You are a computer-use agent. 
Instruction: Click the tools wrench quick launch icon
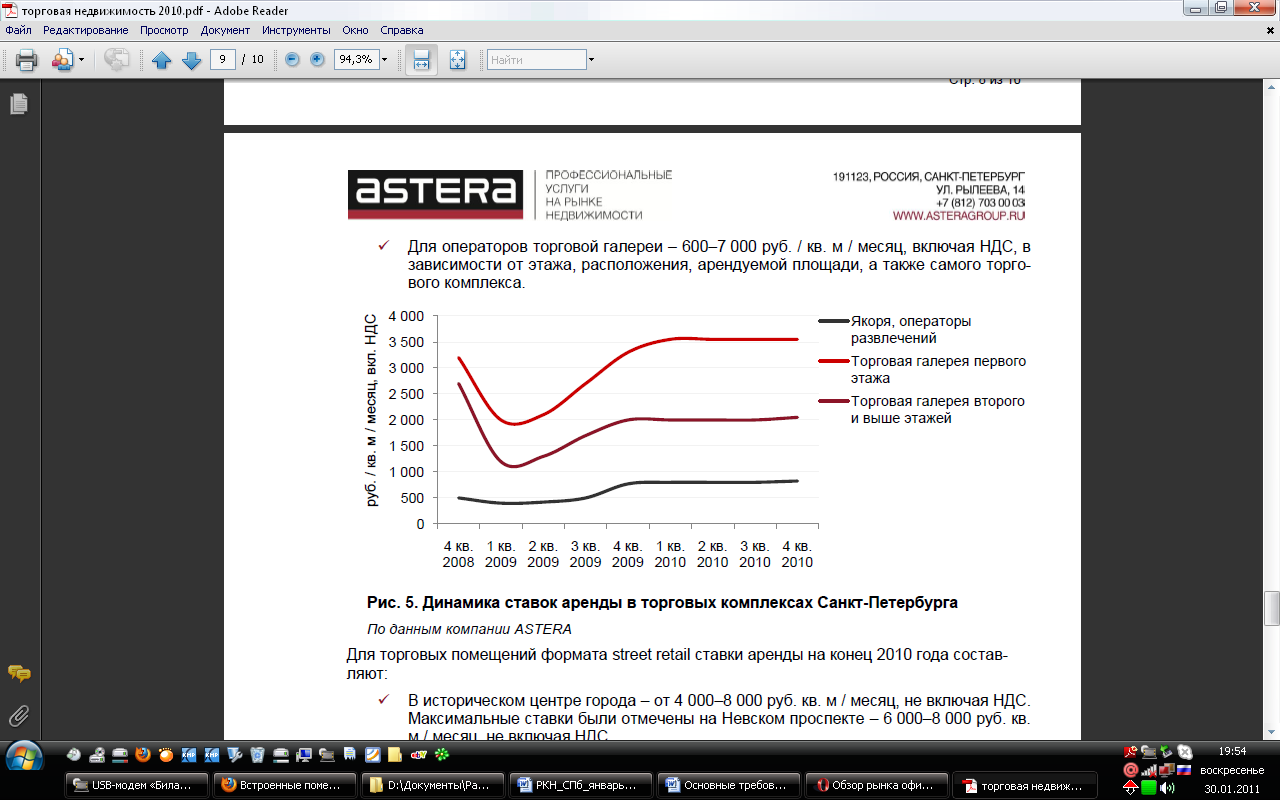tap(235, 753)
